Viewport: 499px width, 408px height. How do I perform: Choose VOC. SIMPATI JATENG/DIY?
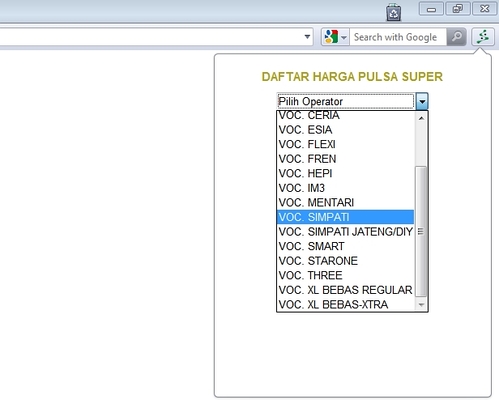tap(345, 232)
